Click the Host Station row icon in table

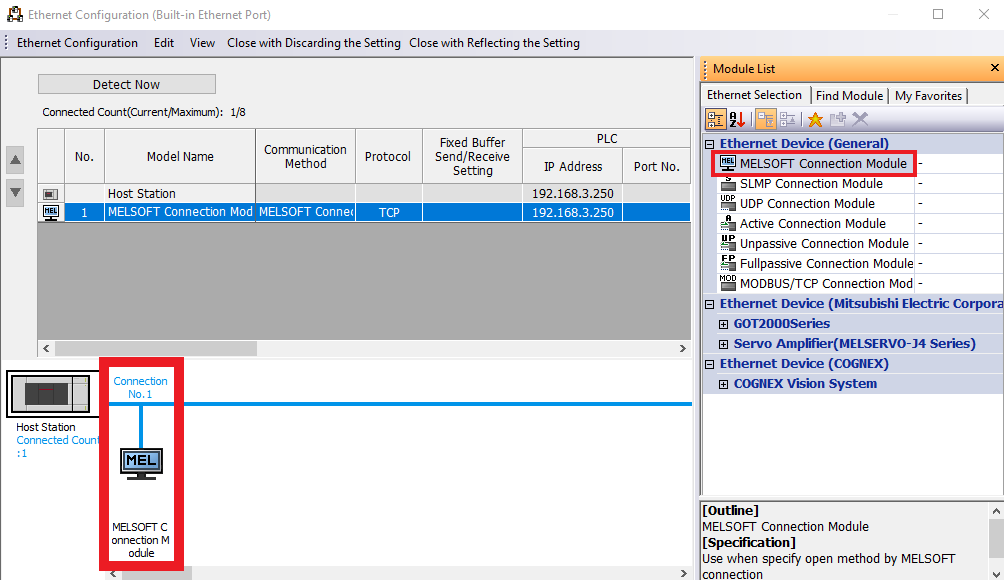51,193
